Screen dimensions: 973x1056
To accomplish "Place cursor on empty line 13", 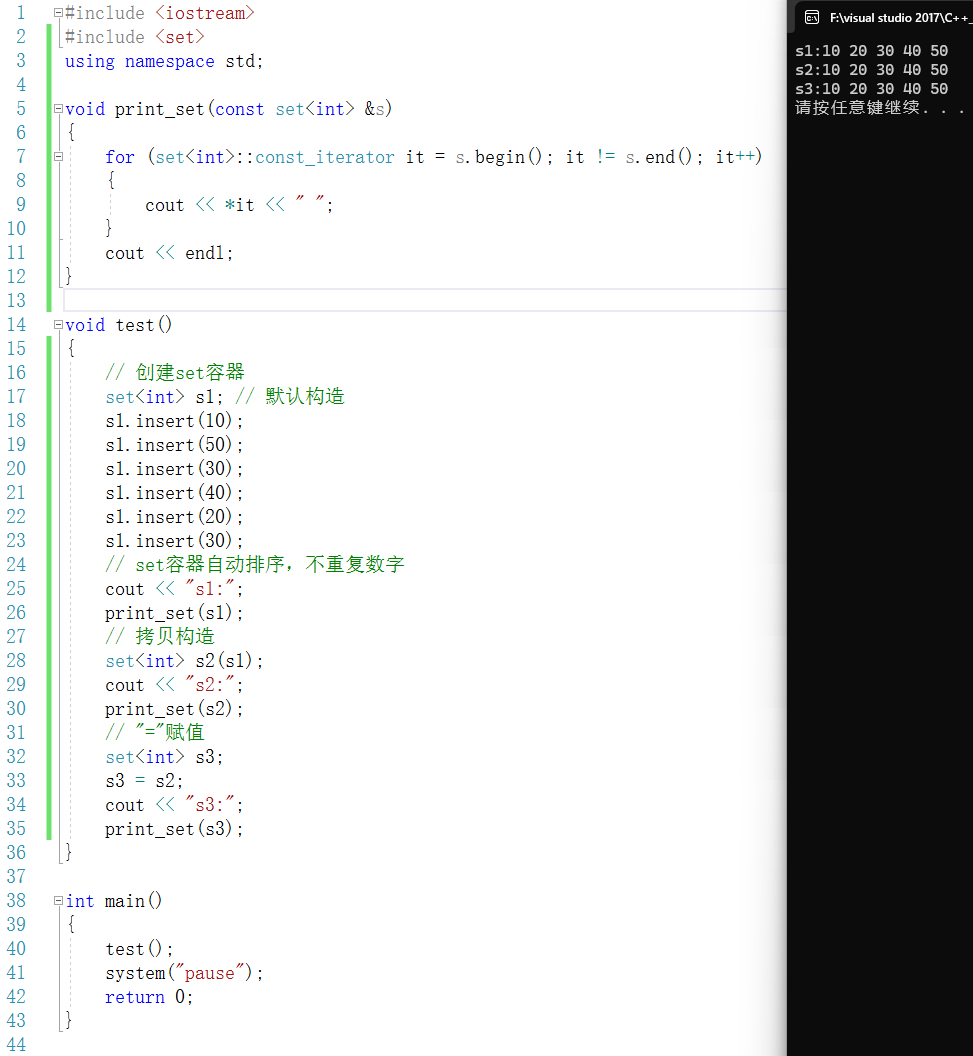I will (x=424, y=300).
